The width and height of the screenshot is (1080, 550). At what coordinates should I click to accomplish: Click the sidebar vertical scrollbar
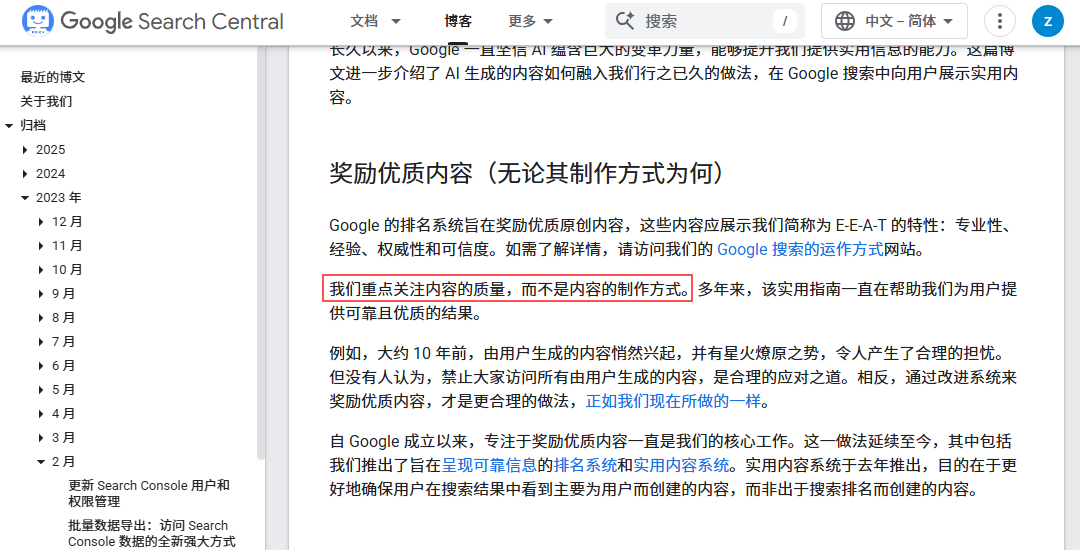(x=260, y=251)
